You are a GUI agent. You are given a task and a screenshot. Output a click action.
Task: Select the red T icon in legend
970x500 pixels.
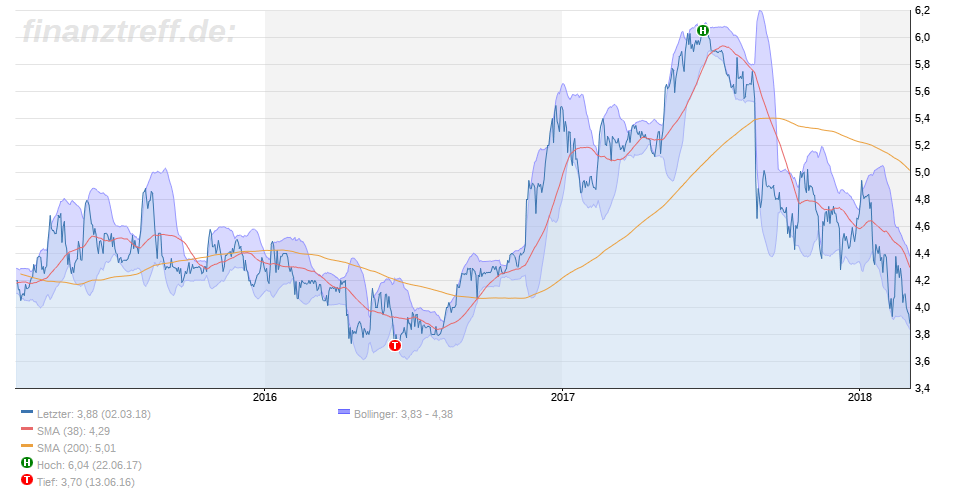pos(27,481)
